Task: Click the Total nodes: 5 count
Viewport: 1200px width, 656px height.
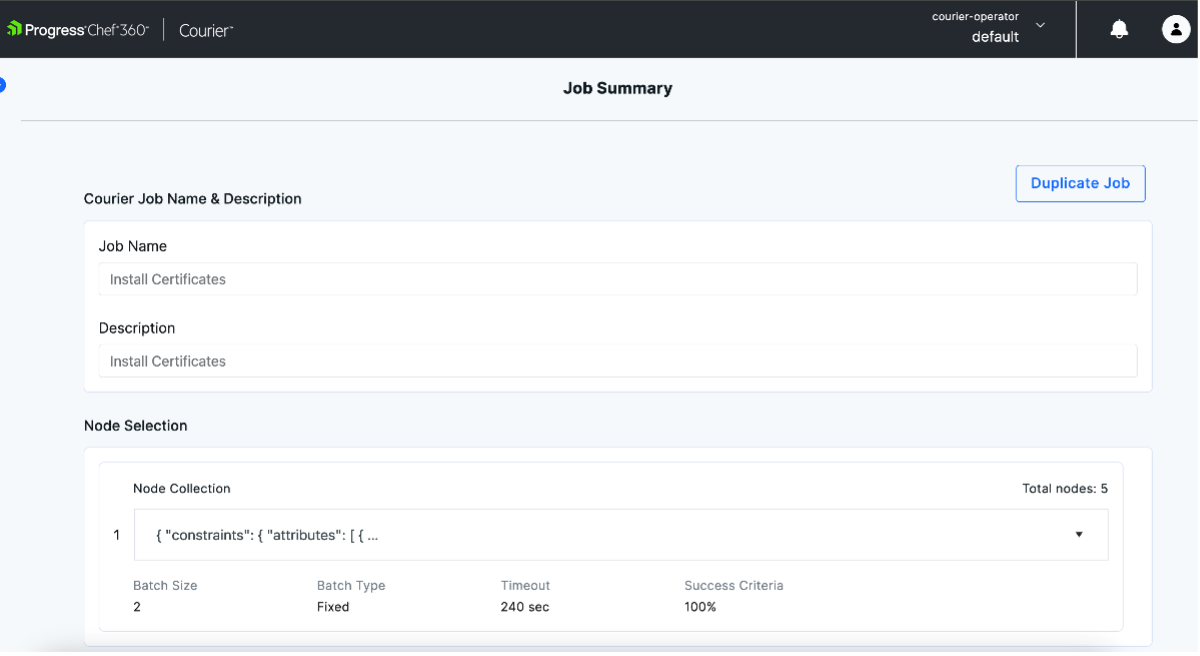Action: click(1064, 489)
